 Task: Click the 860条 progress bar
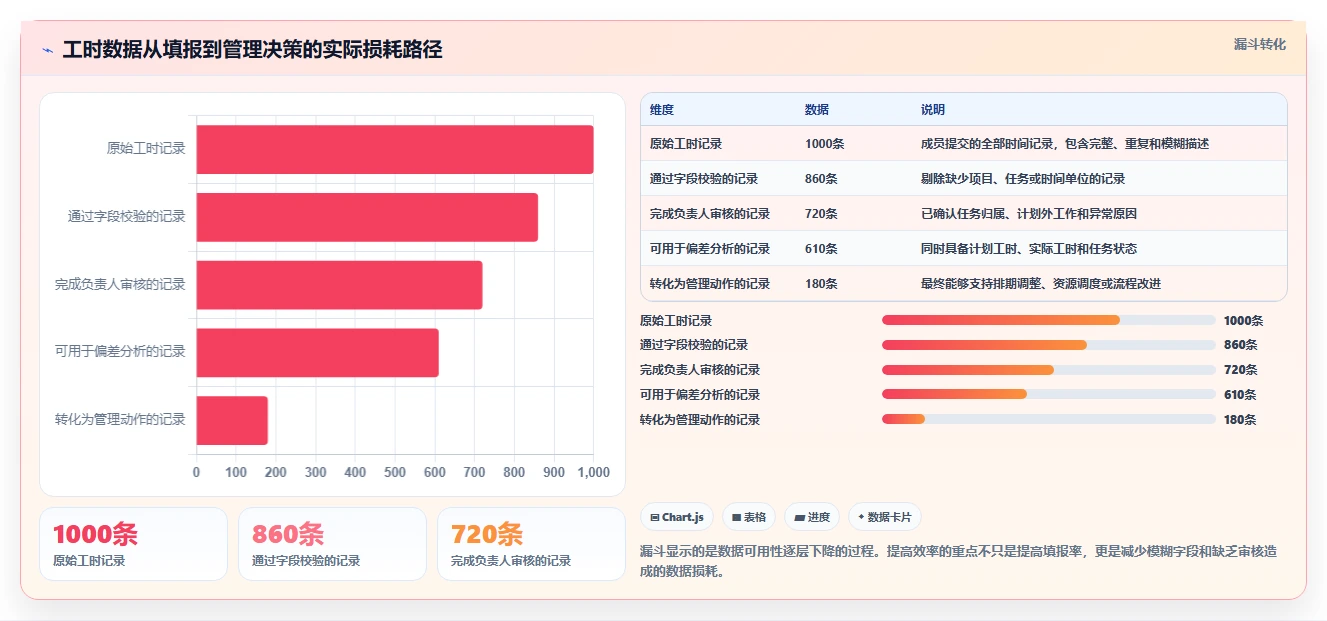pos(1049,345)
